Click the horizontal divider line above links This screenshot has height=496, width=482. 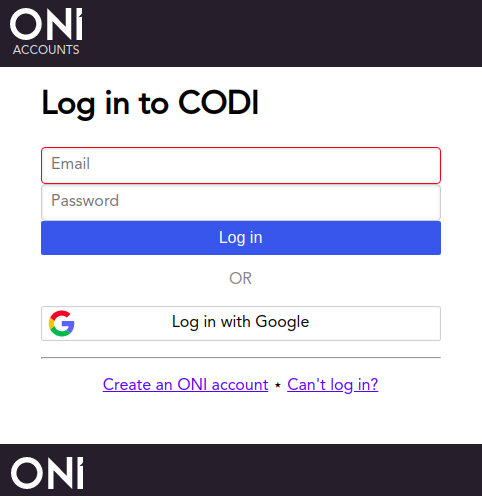click(x=241, y=357)
